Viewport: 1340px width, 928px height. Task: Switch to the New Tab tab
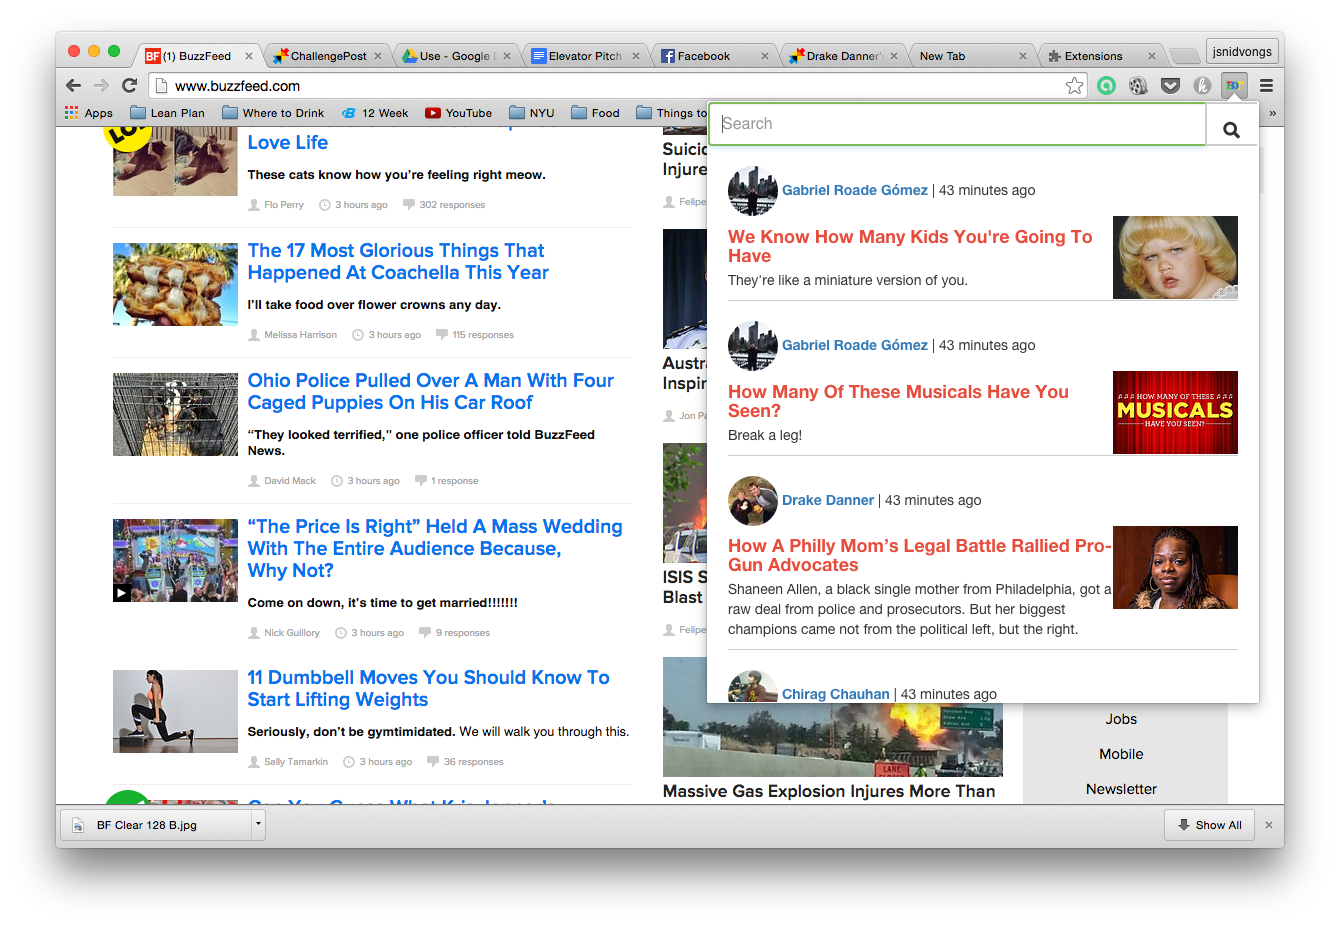[972, 56]
